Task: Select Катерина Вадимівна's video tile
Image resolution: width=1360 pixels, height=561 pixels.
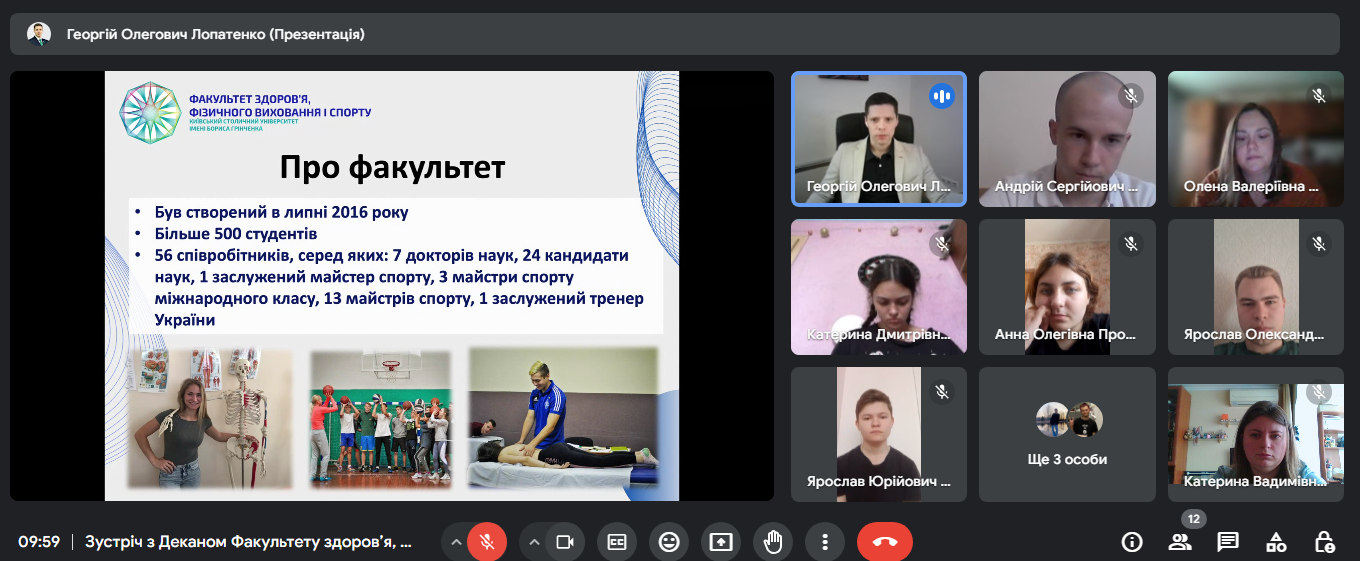Action: (1255, 434)
